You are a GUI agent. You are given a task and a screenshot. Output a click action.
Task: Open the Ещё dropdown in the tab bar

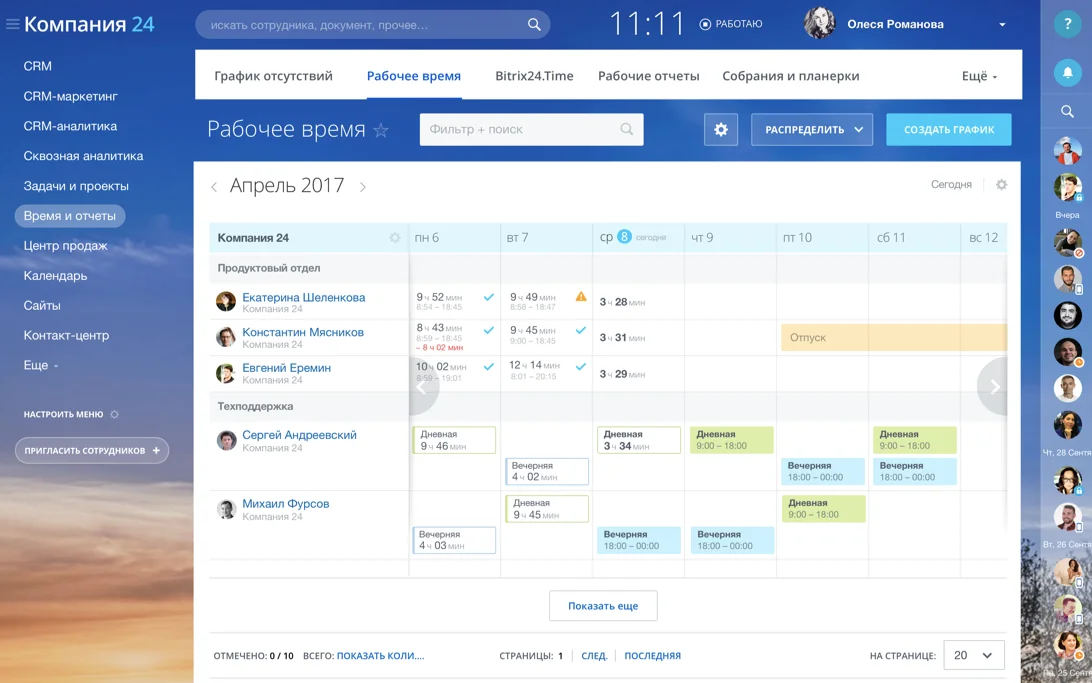click(979, 76)
